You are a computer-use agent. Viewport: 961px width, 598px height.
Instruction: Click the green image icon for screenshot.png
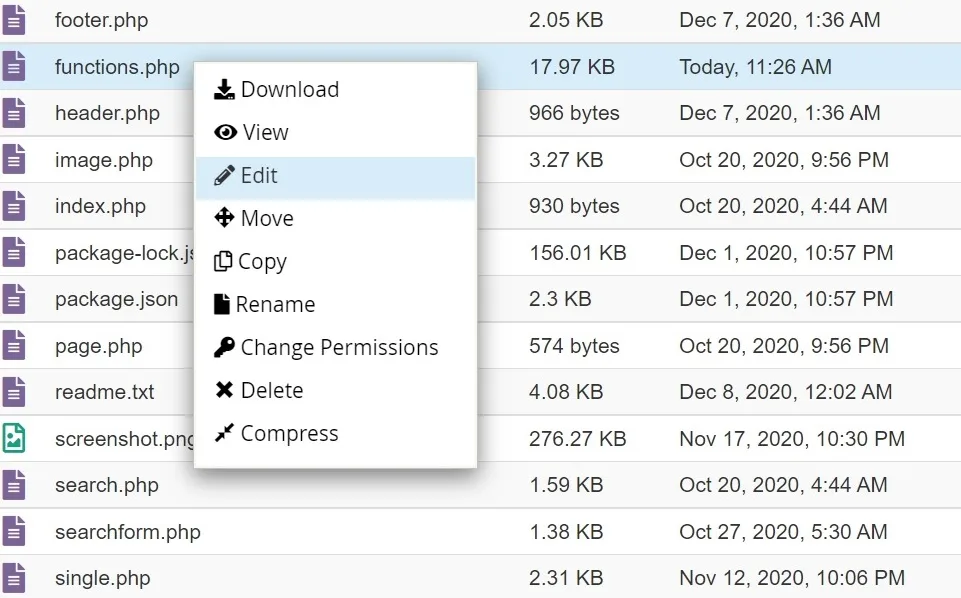(13, 438)
